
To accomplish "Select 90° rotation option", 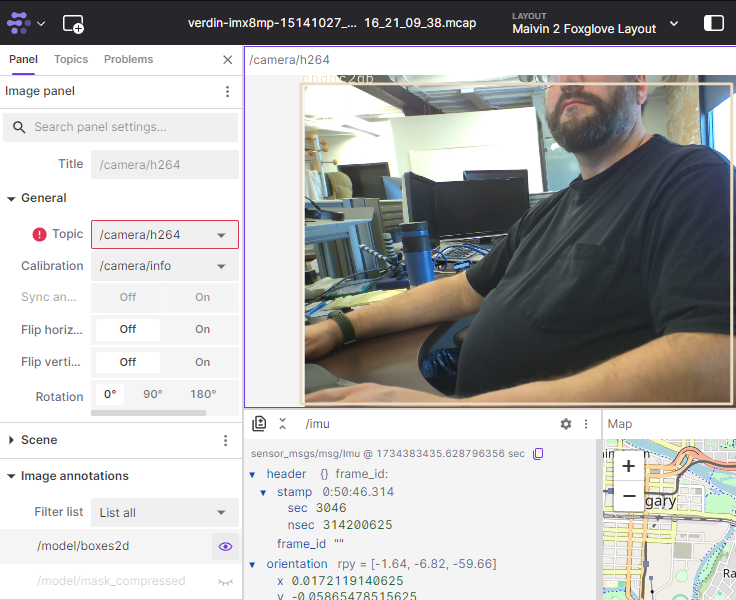I will tap(152, 394).
